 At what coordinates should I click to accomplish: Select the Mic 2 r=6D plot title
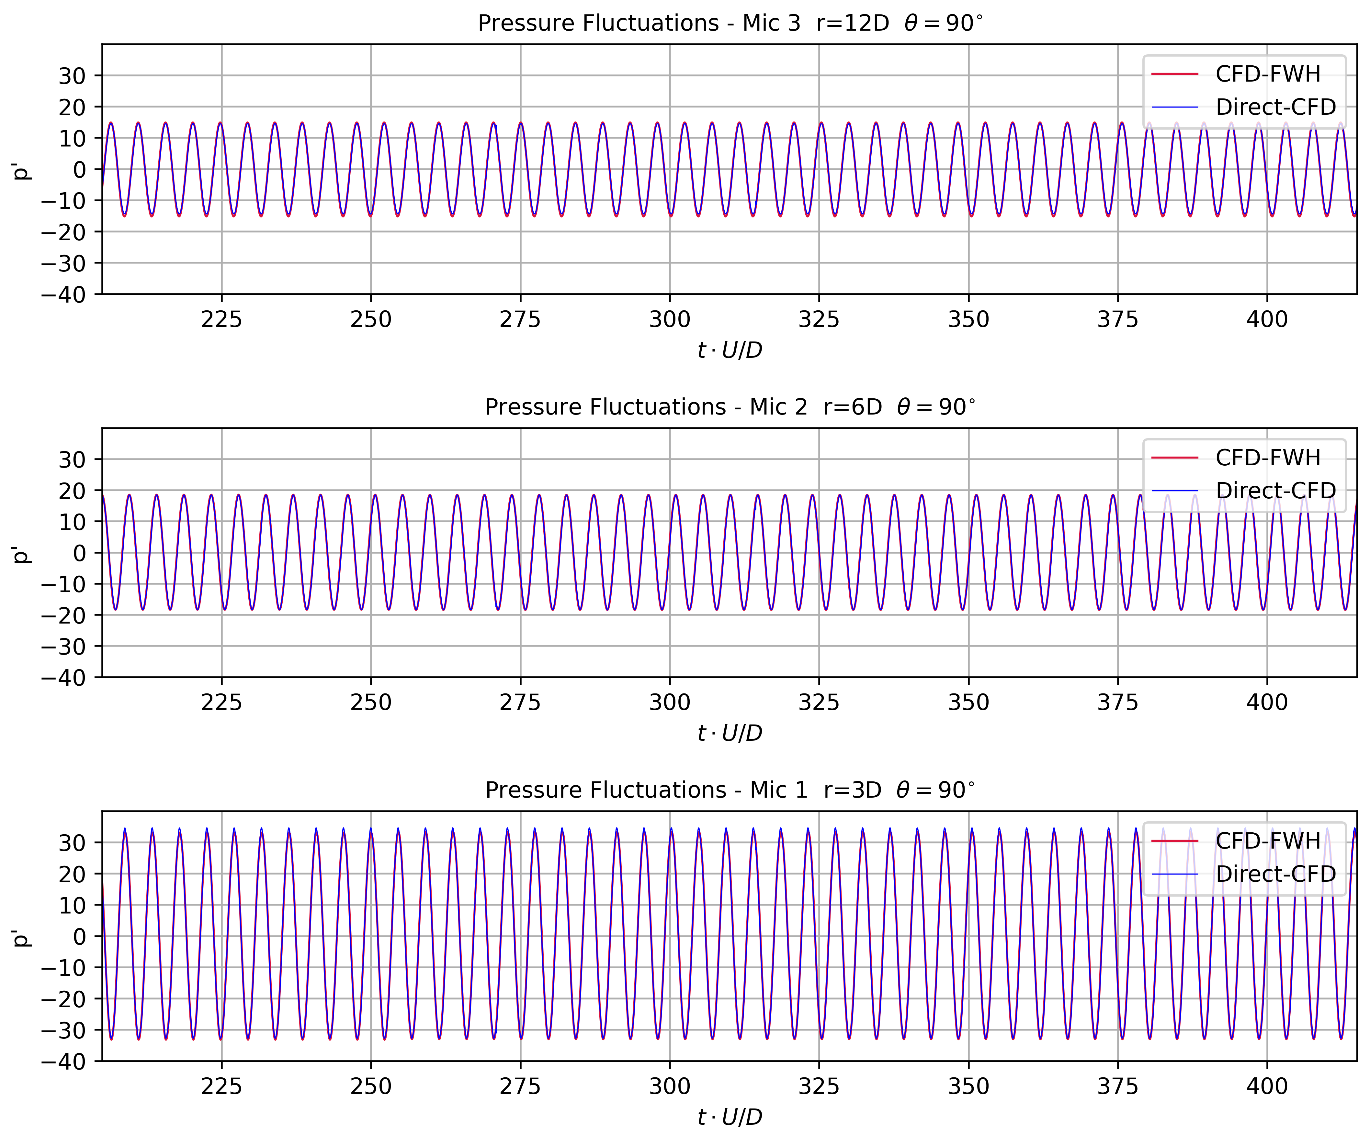[730, 407]
